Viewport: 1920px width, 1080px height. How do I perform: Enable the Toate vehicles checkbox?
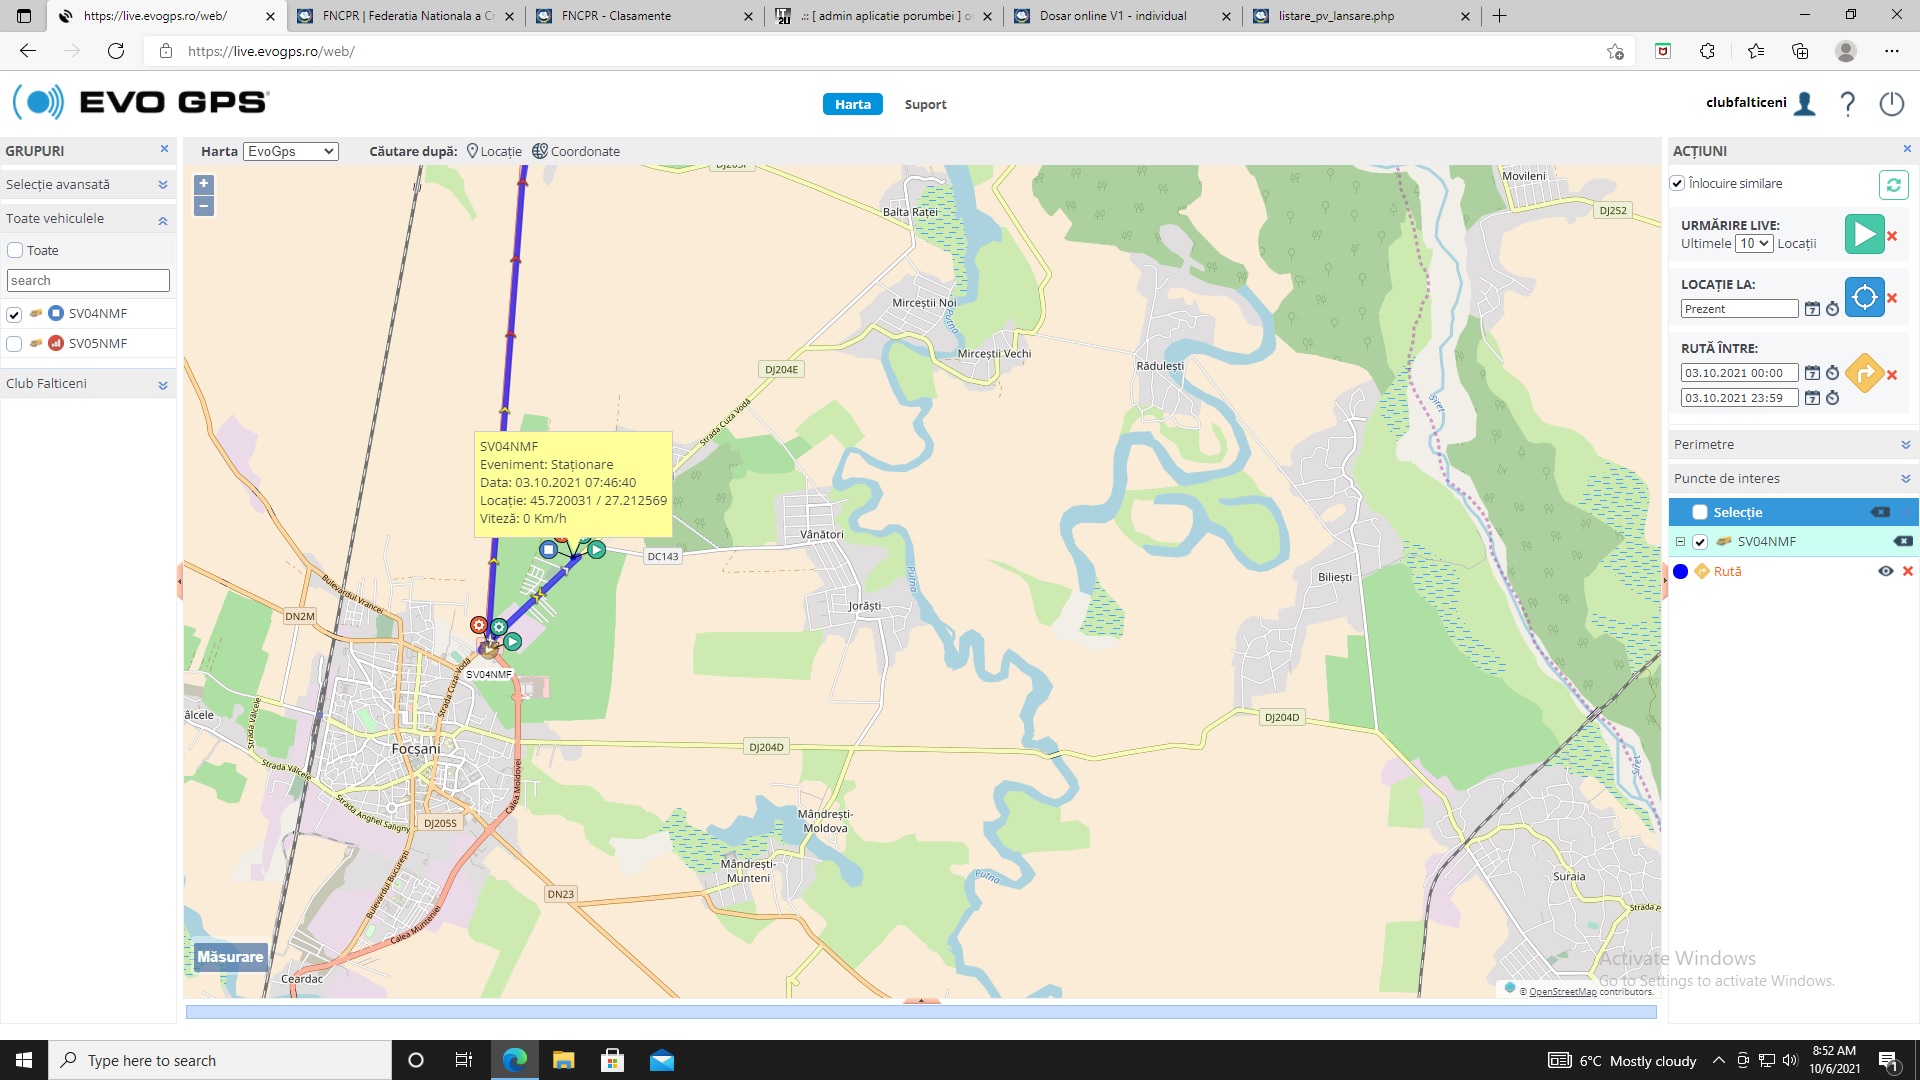[x=15, y=251]
